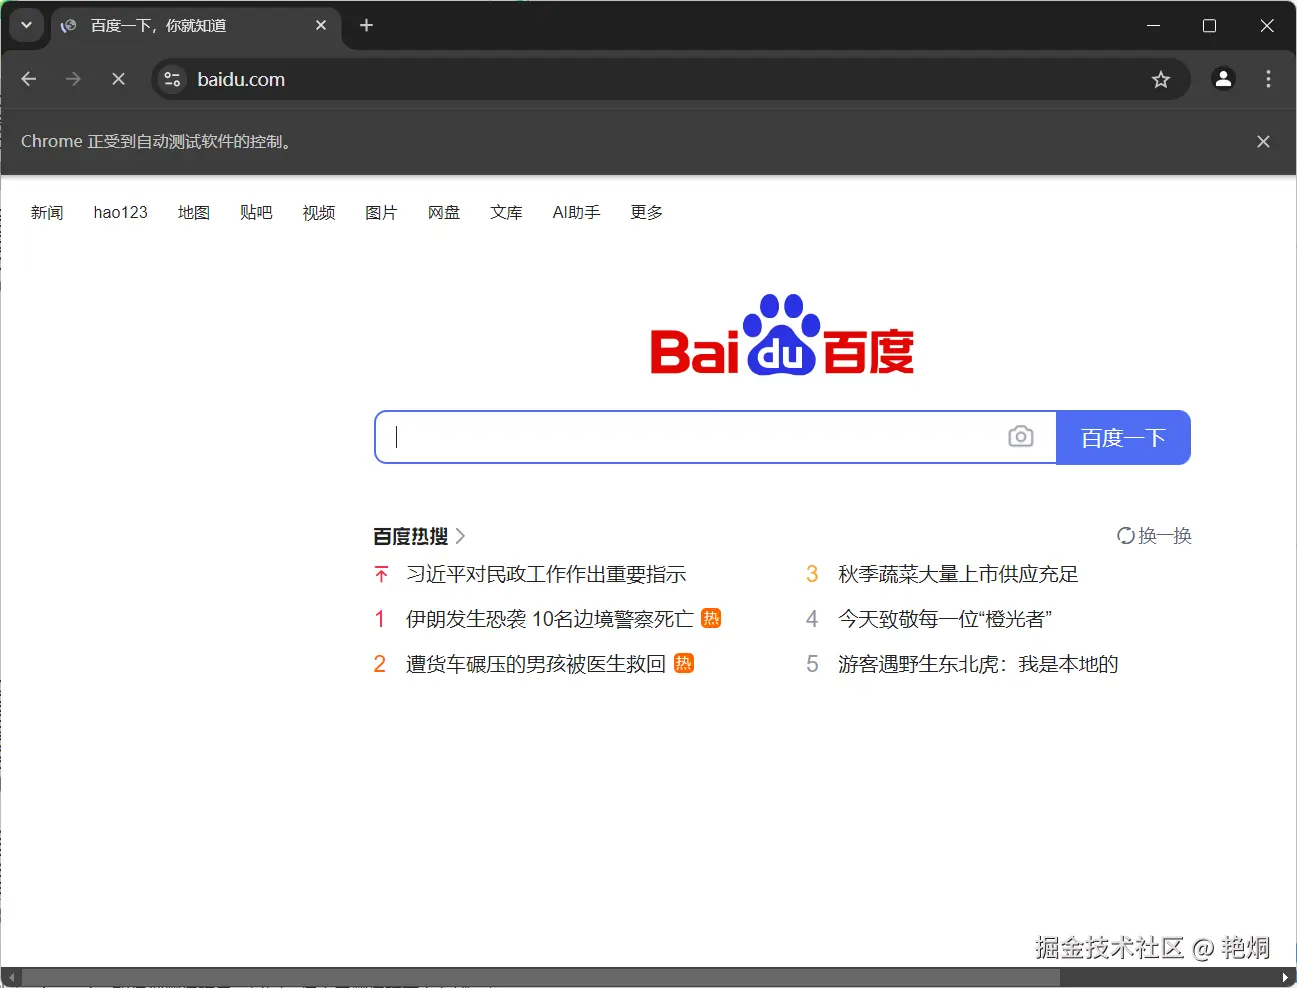Open hot search 游客遇野生东北虎：我是本地的
The height and width of the screenshot is (988, 1297).
(978, 664)
